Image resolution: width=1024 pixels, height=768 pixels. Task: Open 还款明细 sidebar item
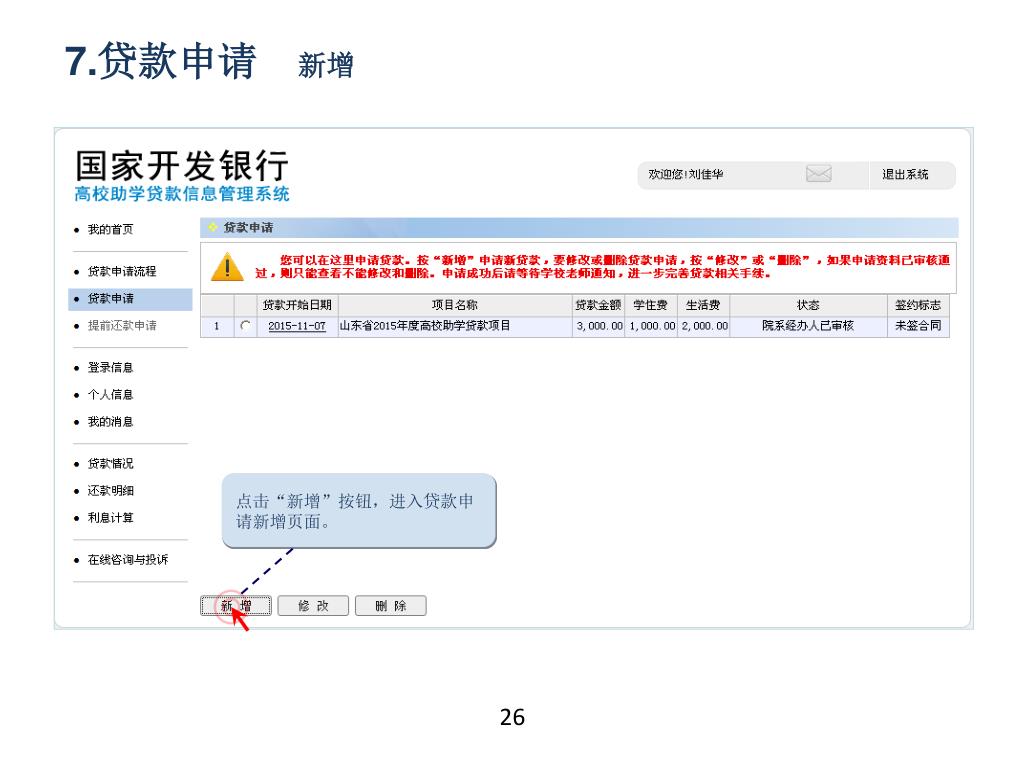pyautogui.click(x=110, y=490)
